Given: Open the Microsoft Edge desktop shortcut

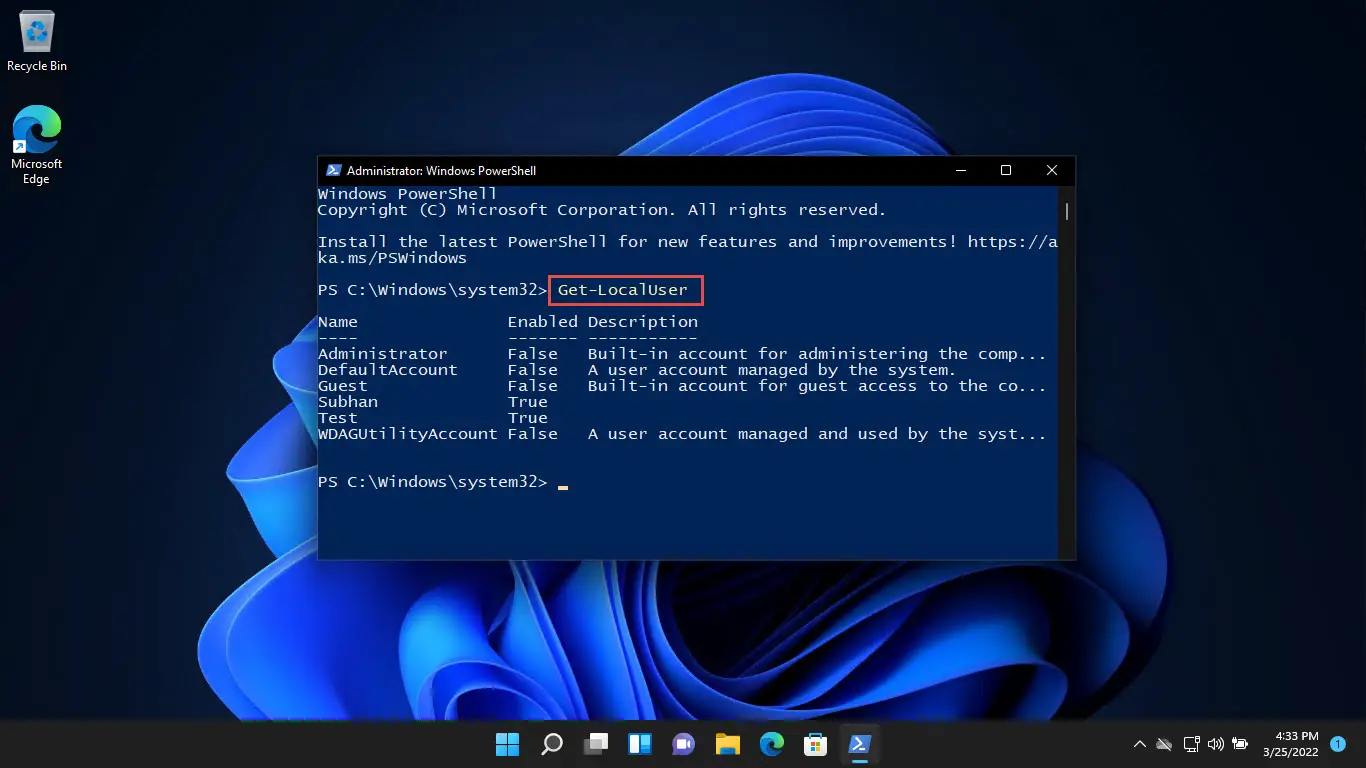Looking at the screenshot, I should (37, 145).
